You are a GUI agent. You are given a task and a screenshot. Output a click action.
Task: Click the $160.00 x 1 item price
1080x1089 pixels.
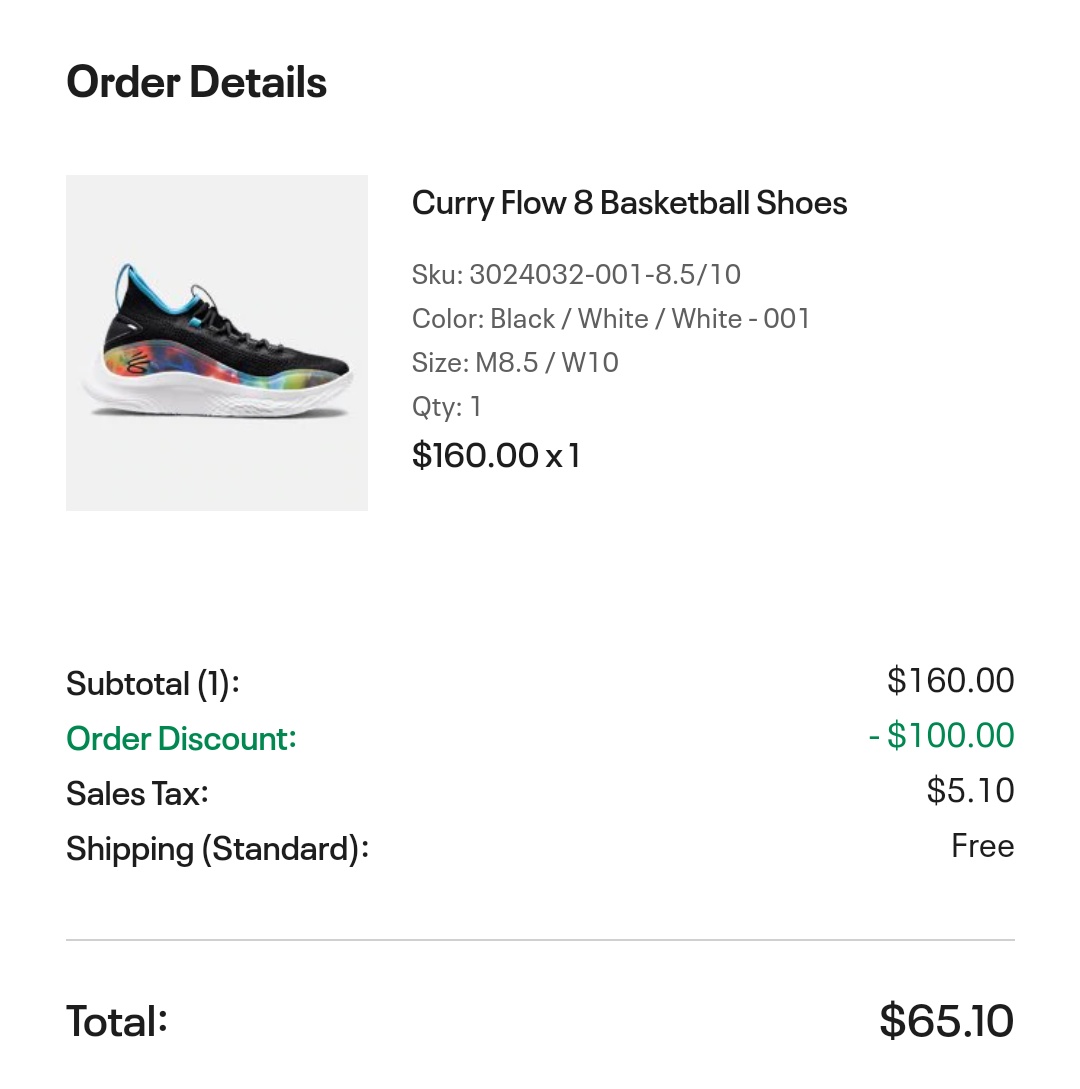495,456
